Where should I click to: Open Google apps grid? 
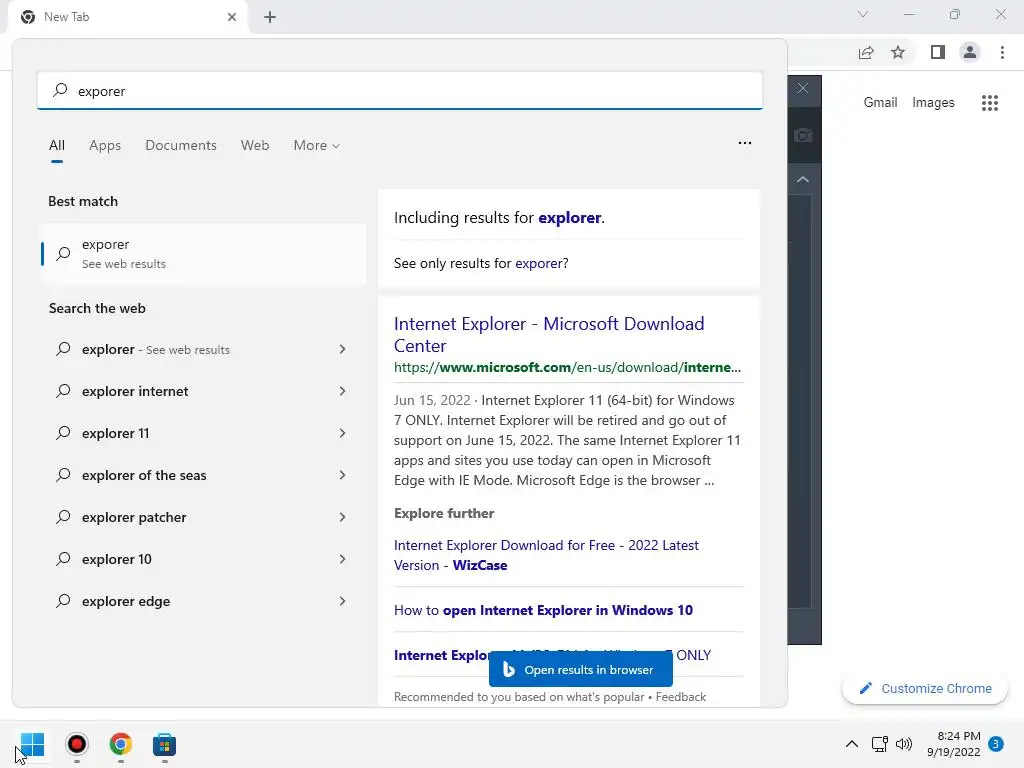pyautogui.click(x=989, y=103)
